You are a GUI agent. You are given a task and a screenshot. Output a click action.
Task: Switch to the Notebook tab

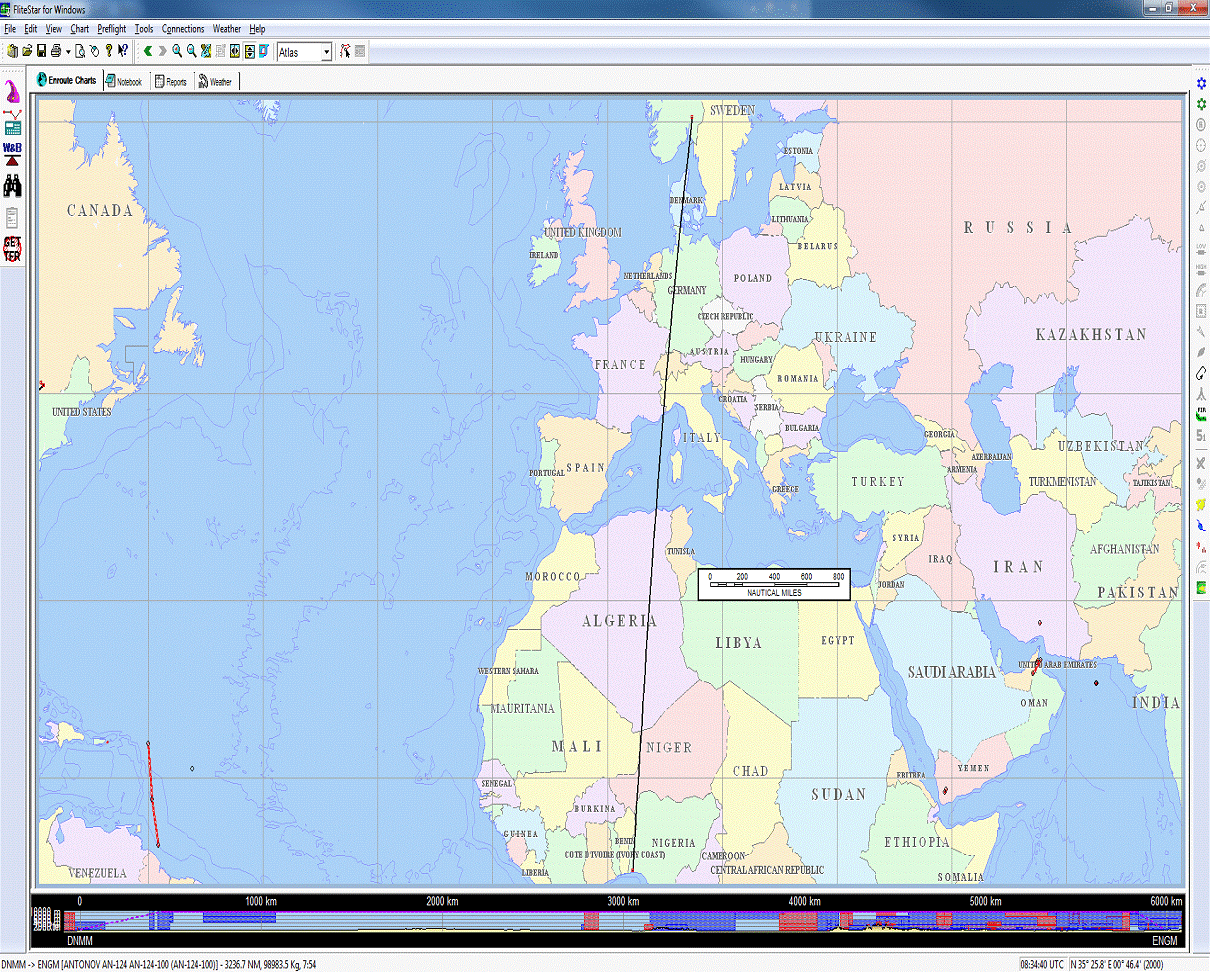(x=124, y=82)
